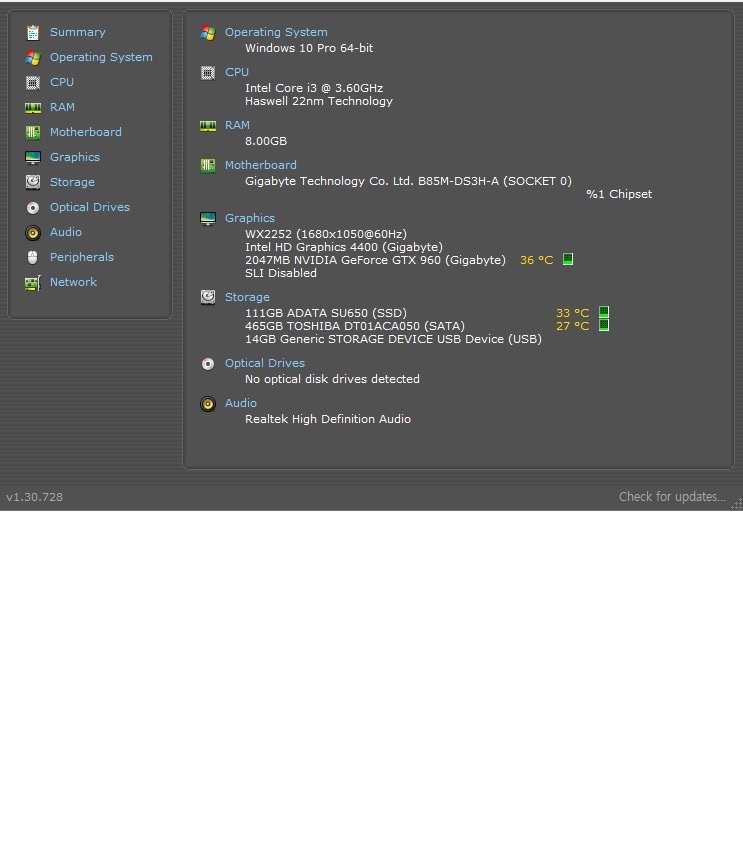Click SLI Disabled text
The image size is (743, 860).
click(281, 273)
